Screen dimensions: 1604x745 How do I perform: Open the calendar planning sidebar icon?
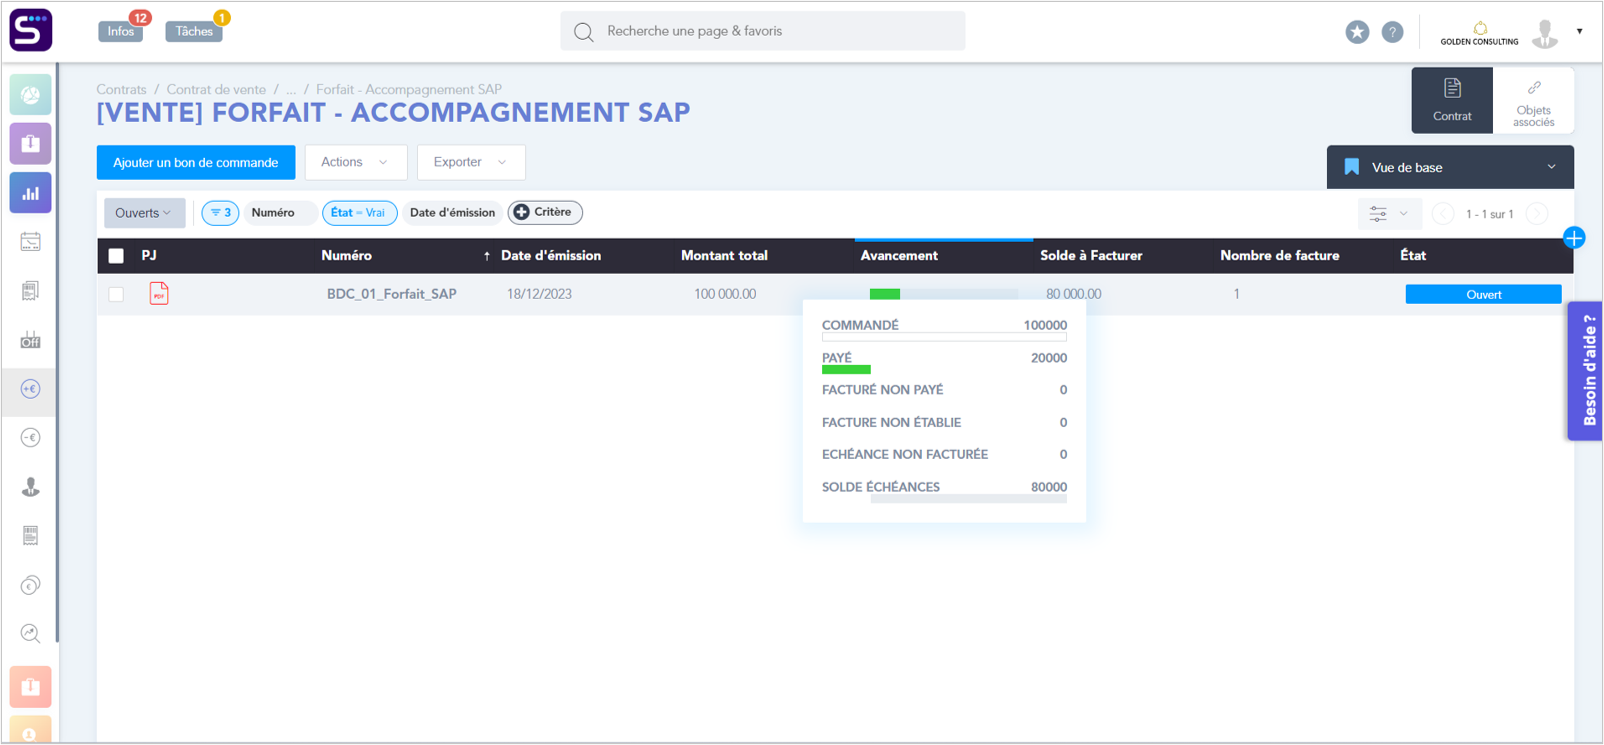click(x=31, y=242)
